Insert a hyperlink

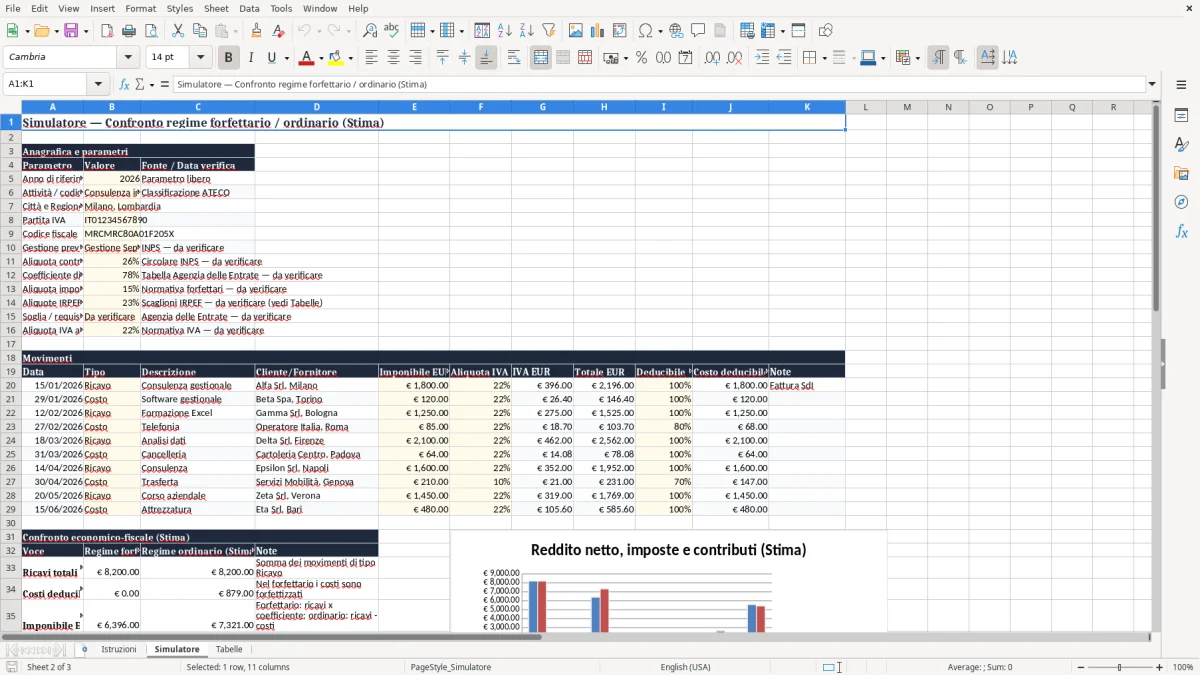[676, 31]
